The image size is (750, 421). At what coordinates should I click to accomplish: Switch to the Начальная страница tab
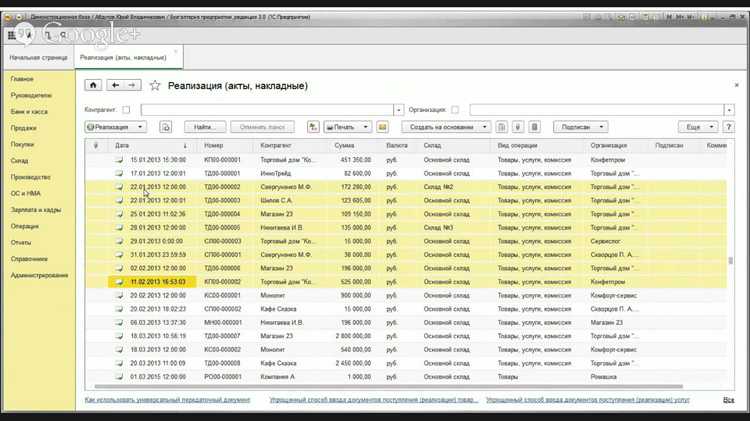(x=37, y=58)
